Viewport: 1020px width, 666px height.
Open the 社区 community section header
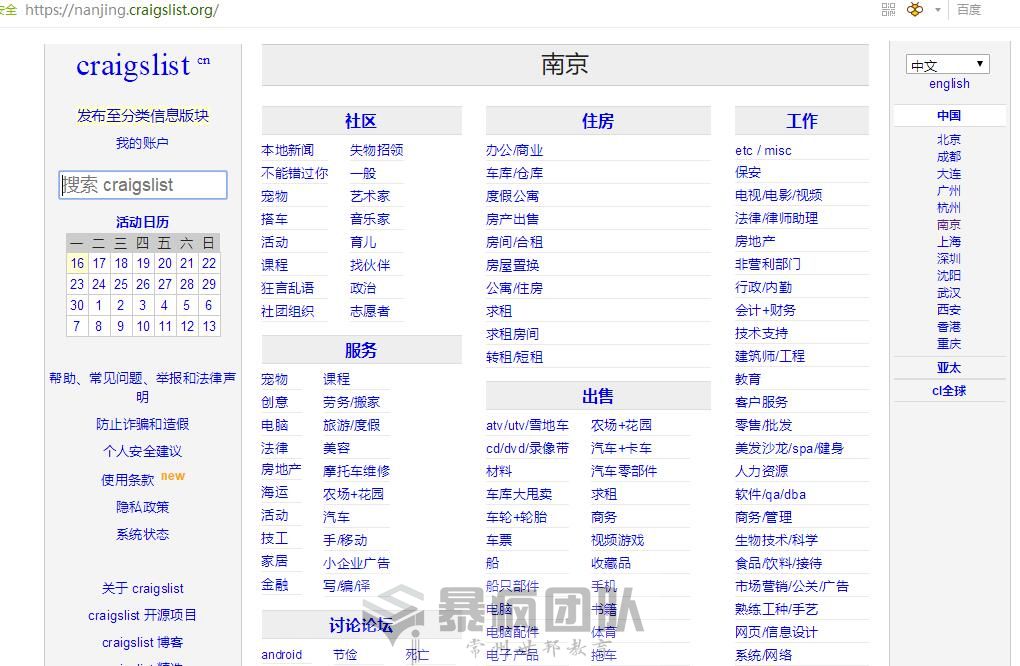pos(361,121)
